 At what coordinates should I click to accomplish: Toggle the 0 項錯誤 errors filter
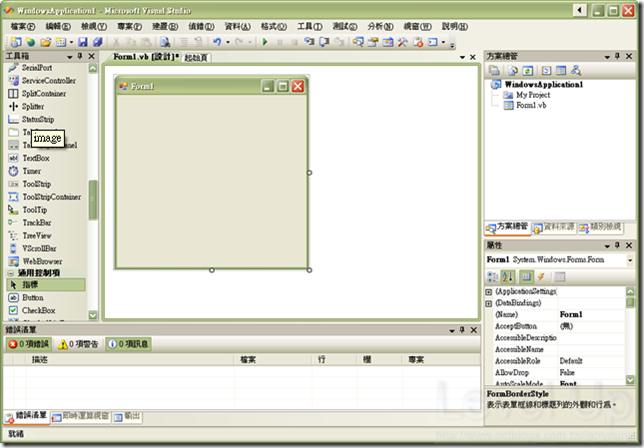29,344
